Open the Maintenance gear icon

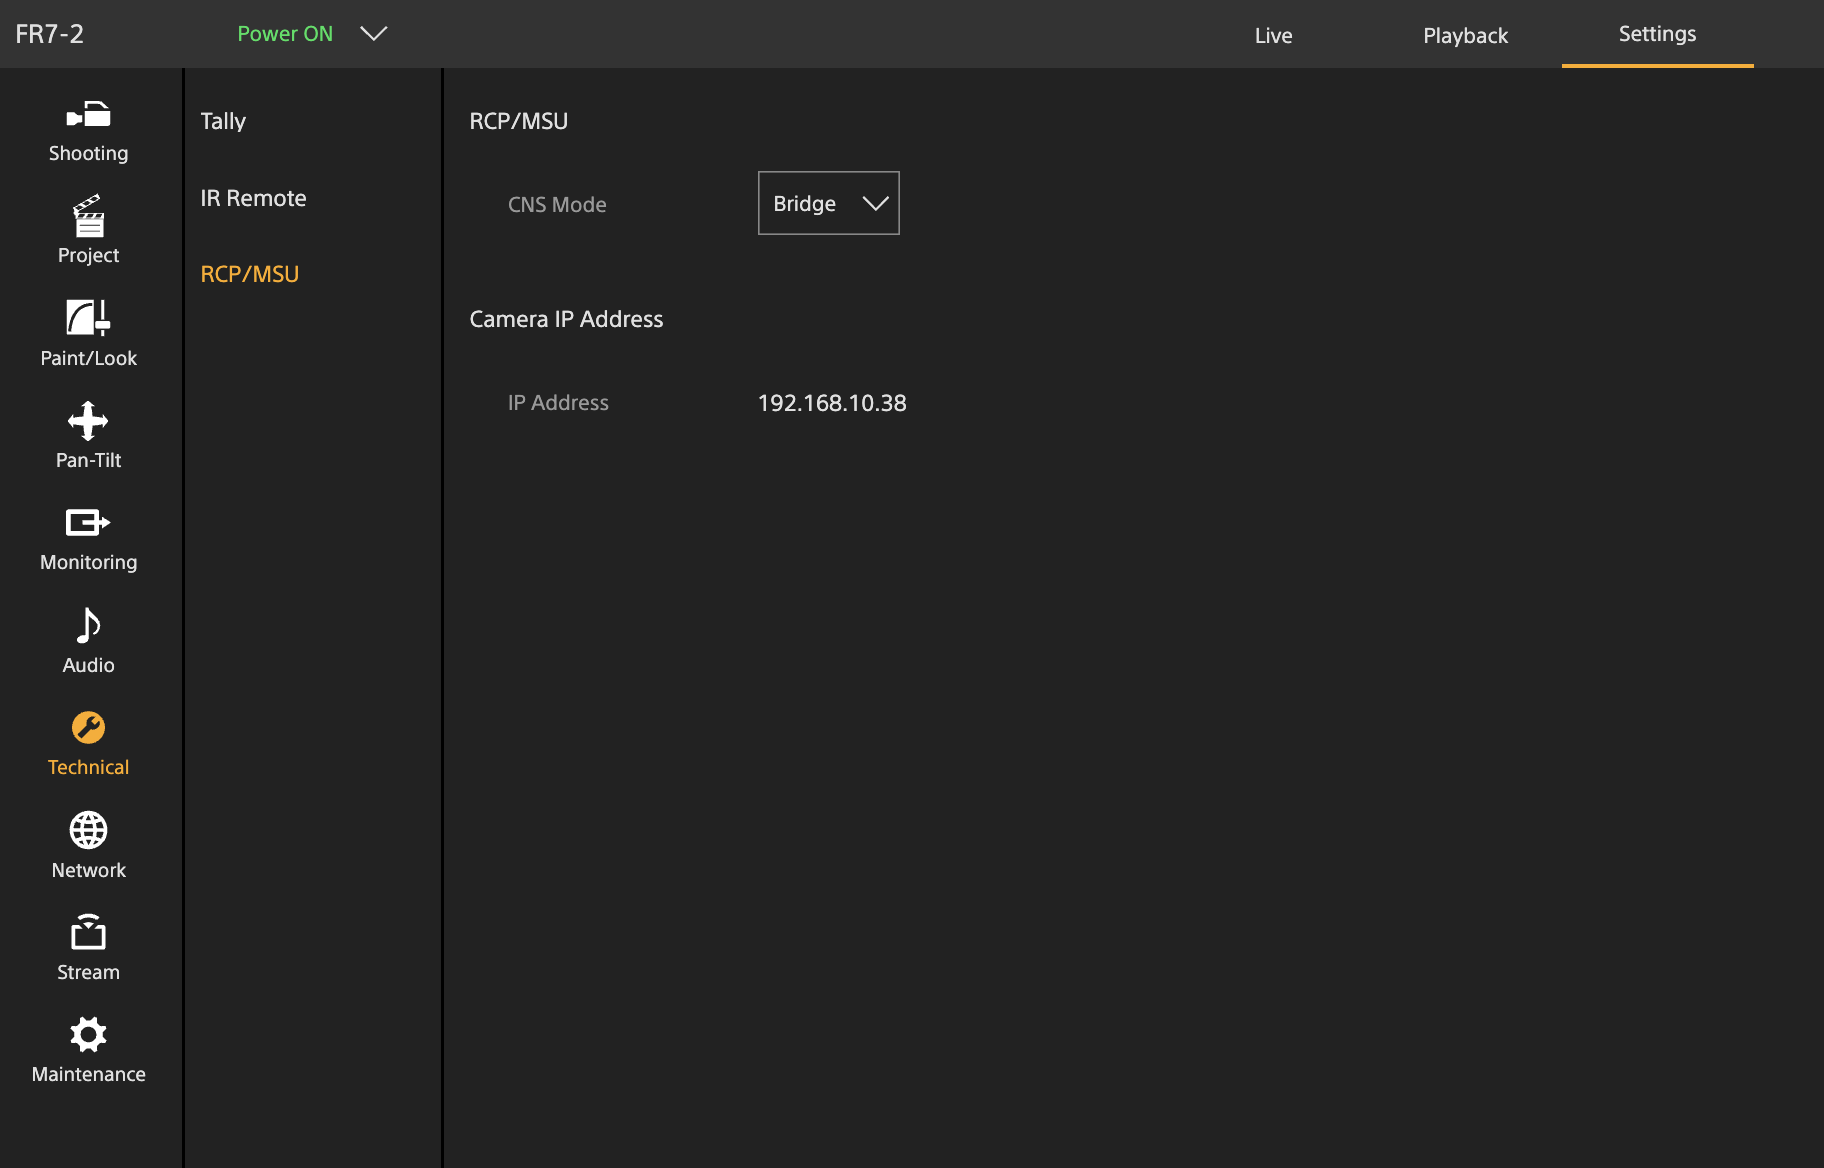(88, 1035)
